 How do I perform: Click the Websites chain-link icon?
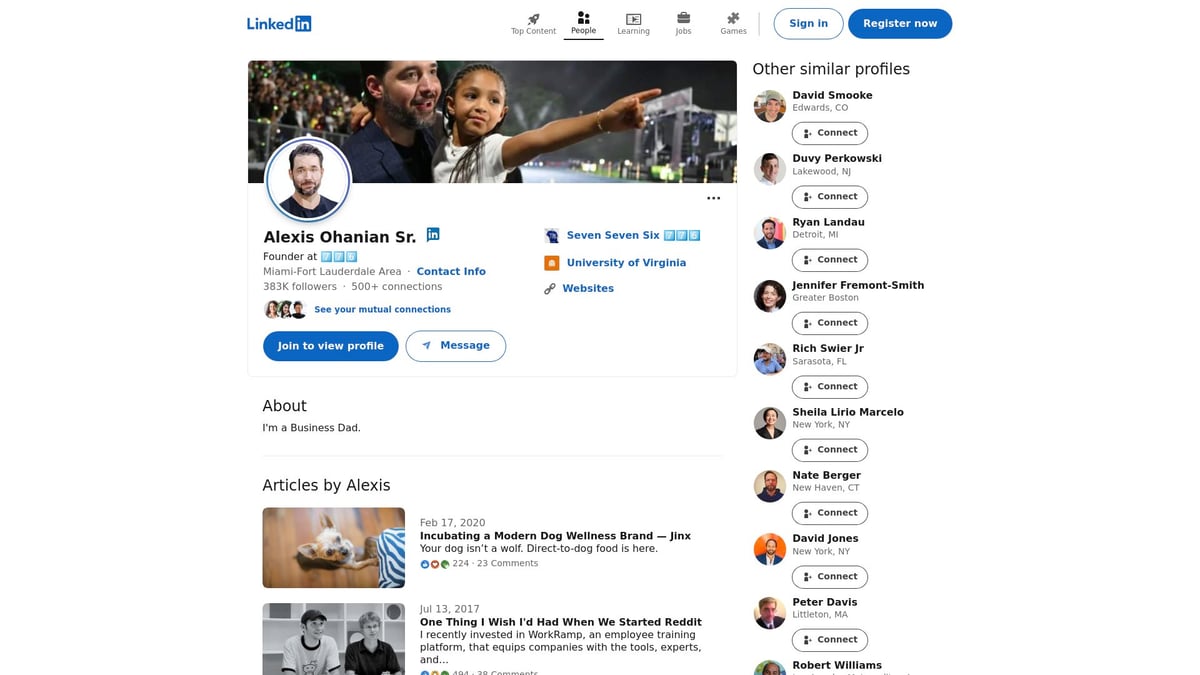click(x=550, y=288)
